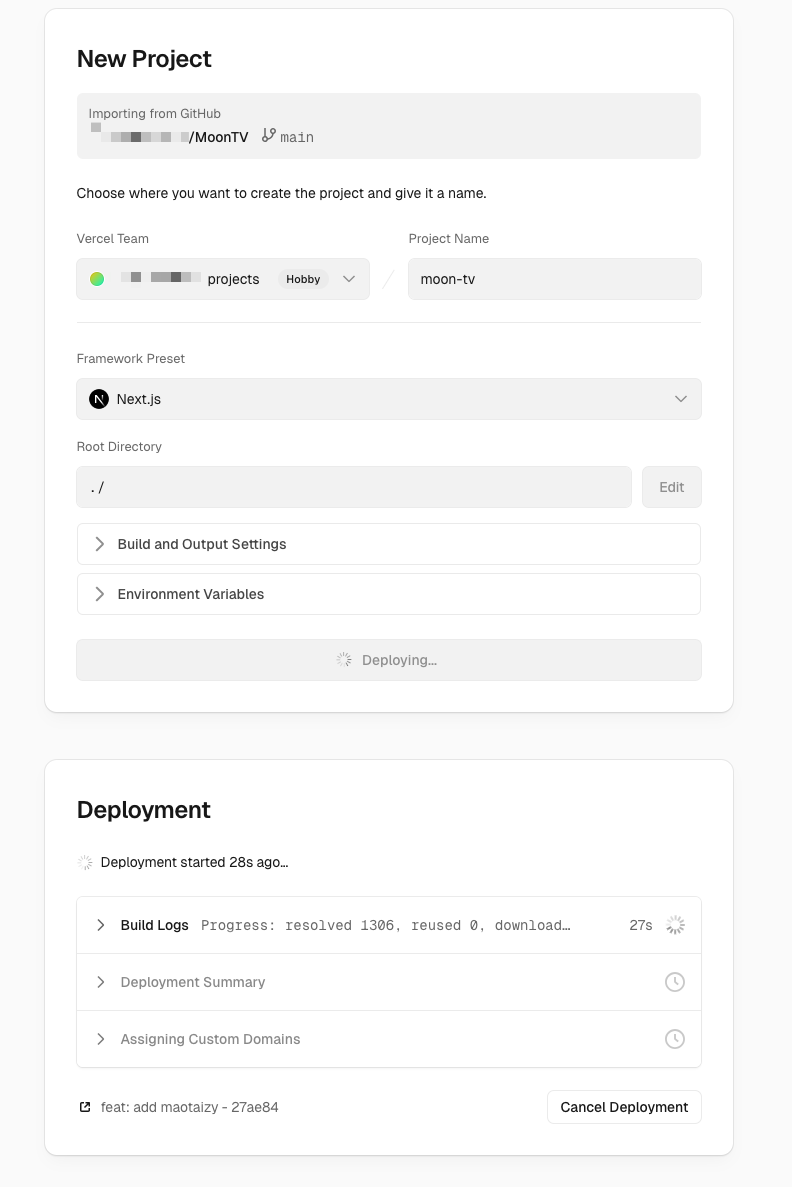The width and height of the screenshot is (792, 1187).
Task: Click the /MoonTV repository name
Action: tap(219, 137)
